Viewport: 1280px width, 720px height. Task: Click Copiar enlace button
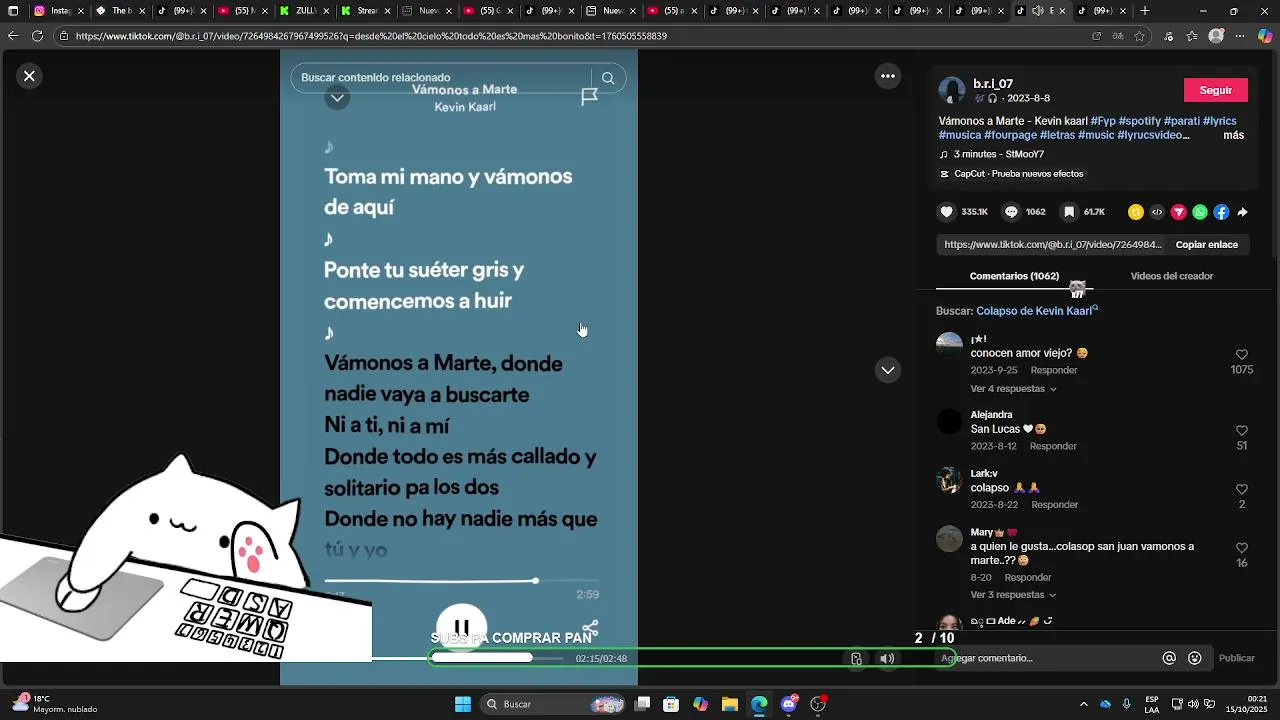[x=1207, y=244]
